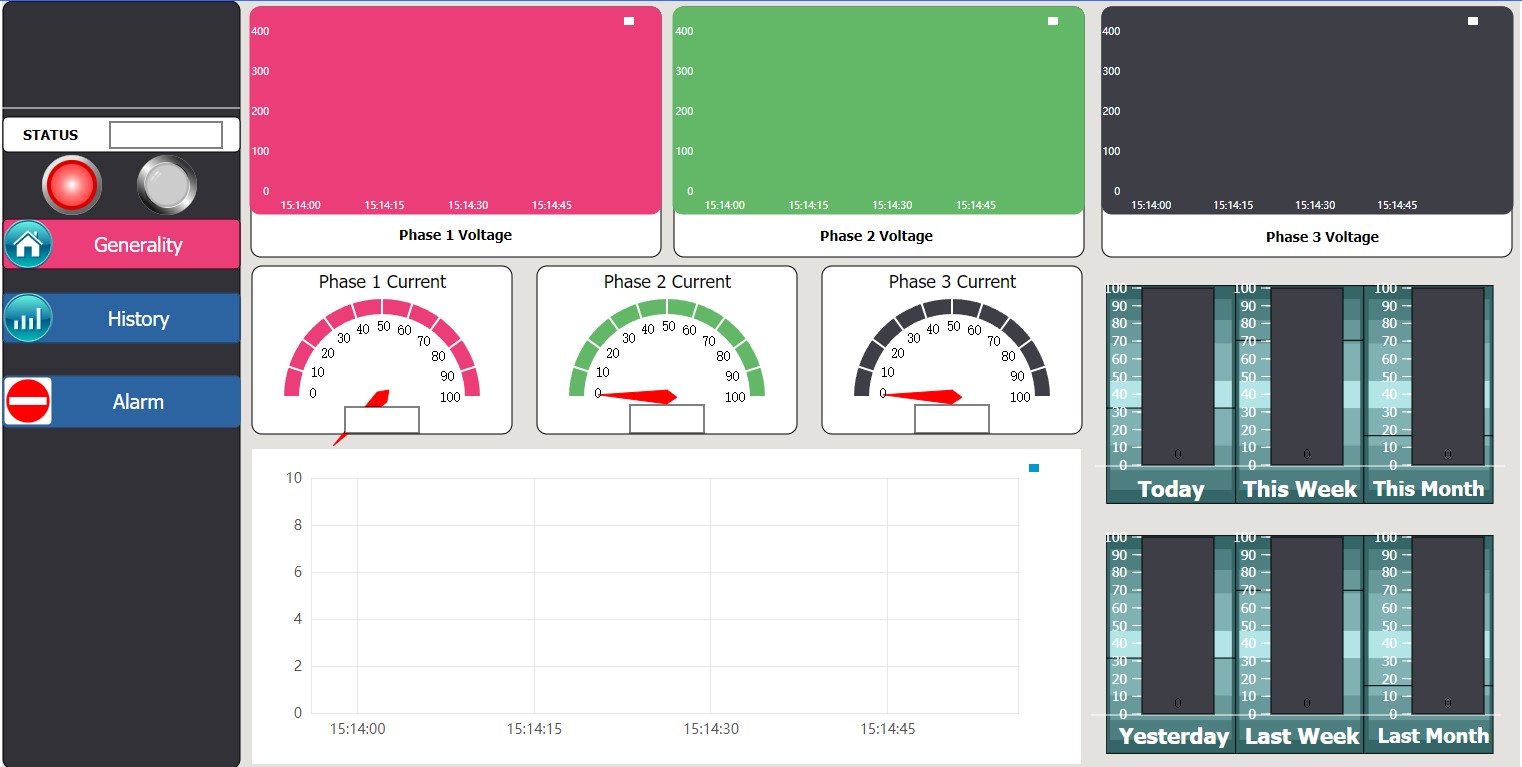
Task: Click the Phase 3 Voltage legend marker
Action: pos(1473,21)
